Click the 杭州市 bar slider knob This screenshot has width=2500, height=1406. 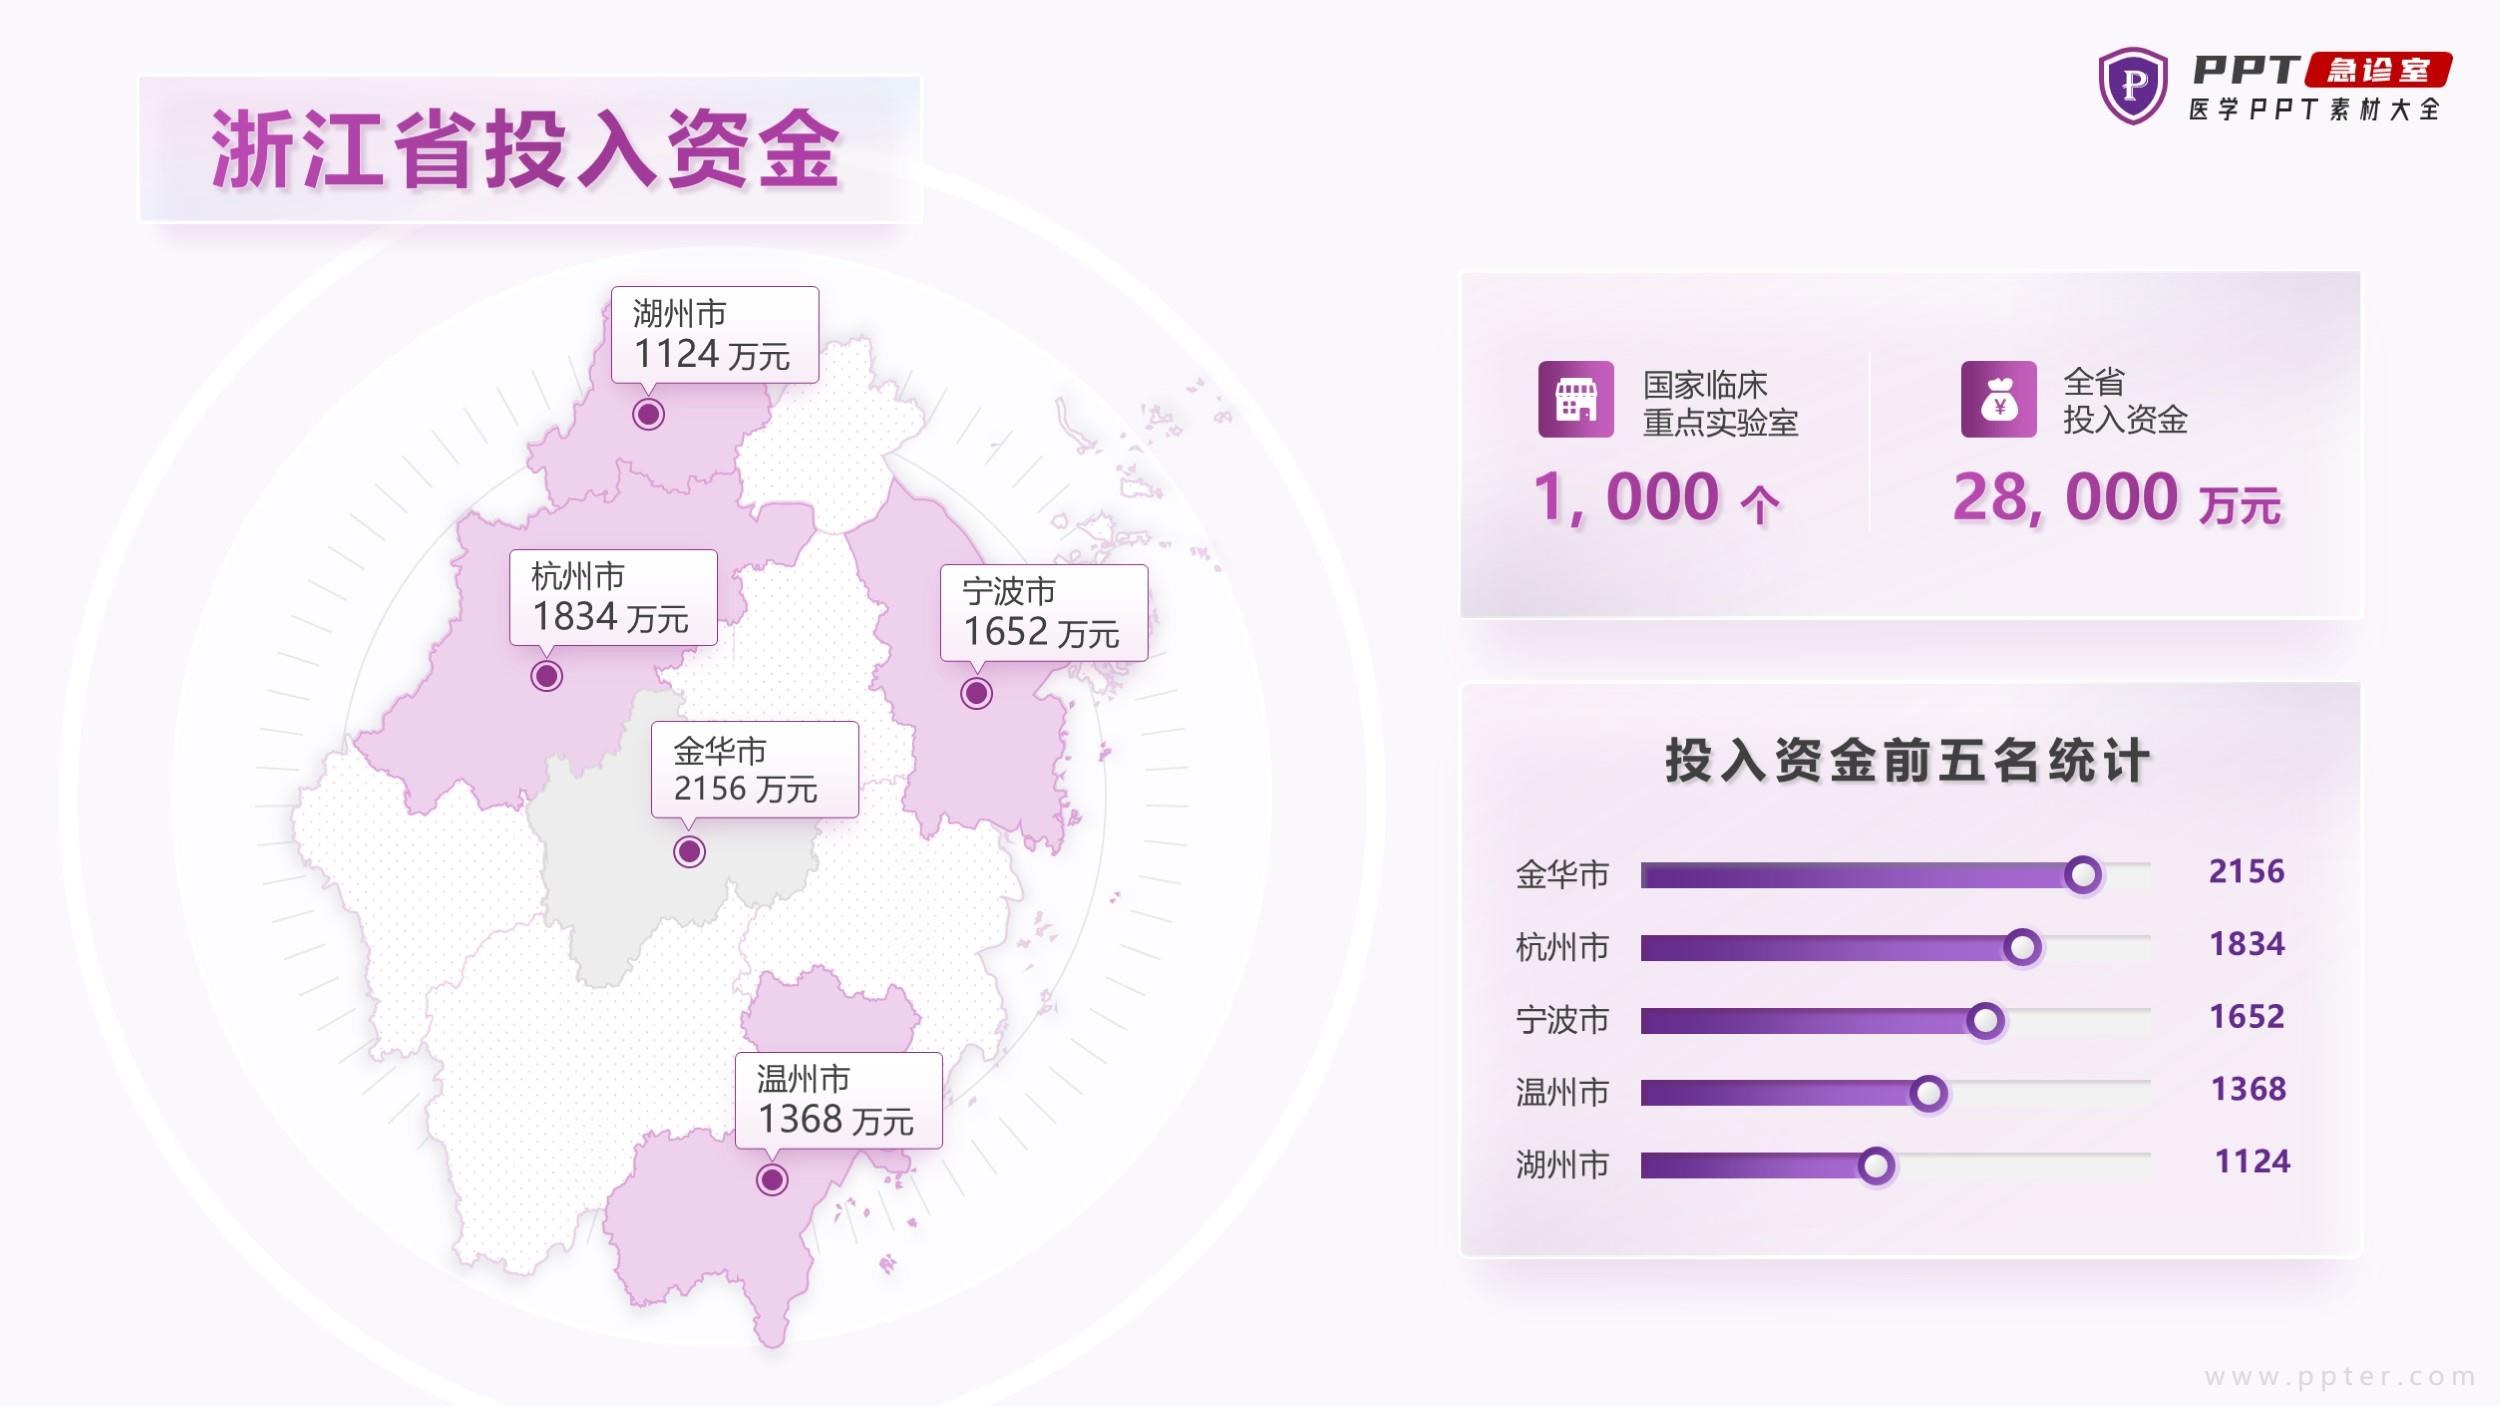click(2022, 947)
